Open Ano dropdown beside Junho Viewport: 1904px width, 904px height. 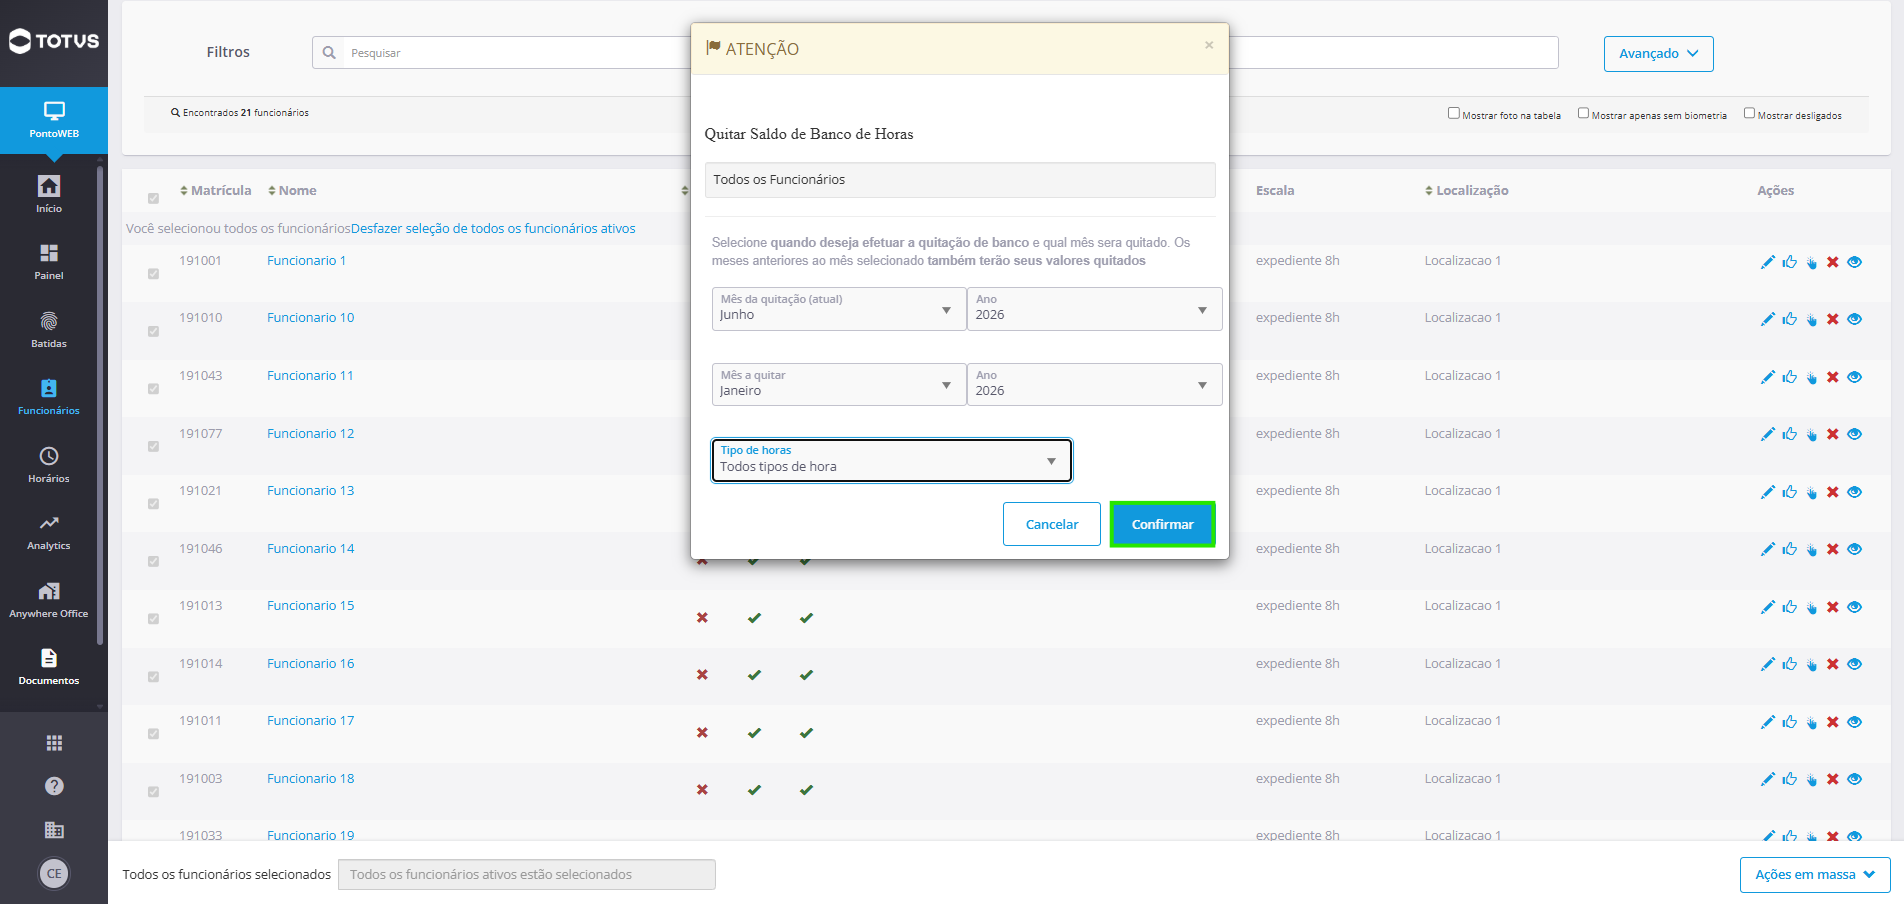point(1094,309)
